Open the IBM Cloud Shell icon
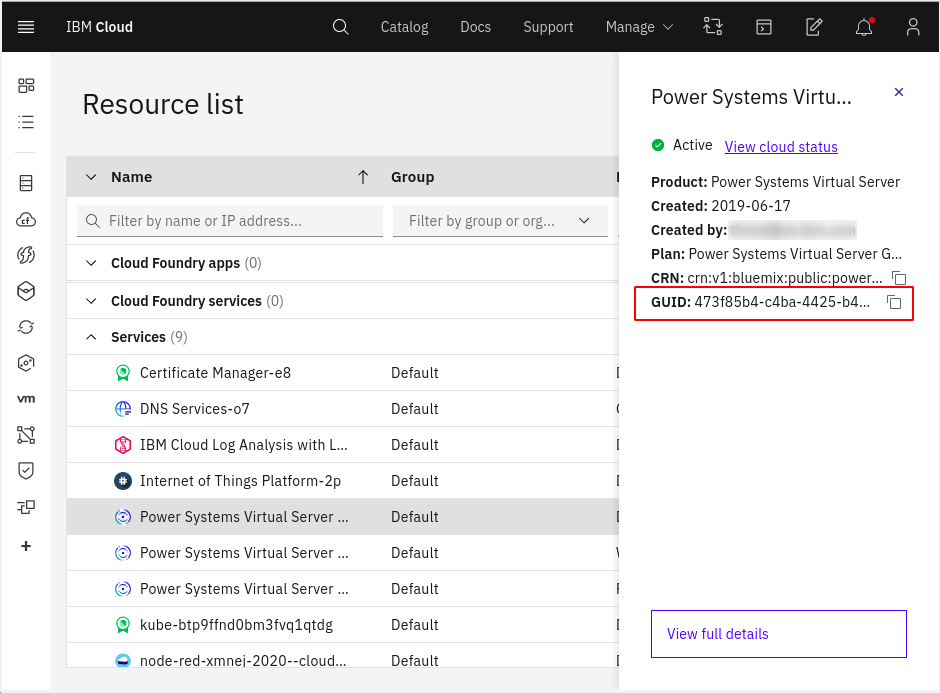The image size is (940, 693). (x=763, y=27)
